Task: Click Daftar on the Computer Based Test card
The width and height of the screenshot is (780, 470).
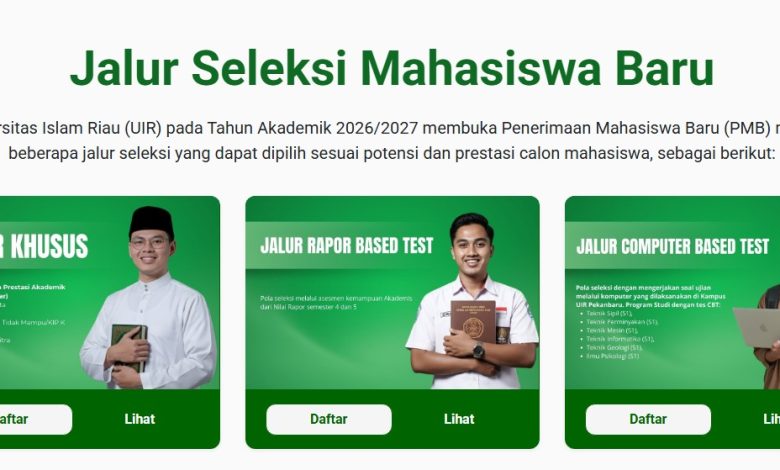Action: pos(648,419)
